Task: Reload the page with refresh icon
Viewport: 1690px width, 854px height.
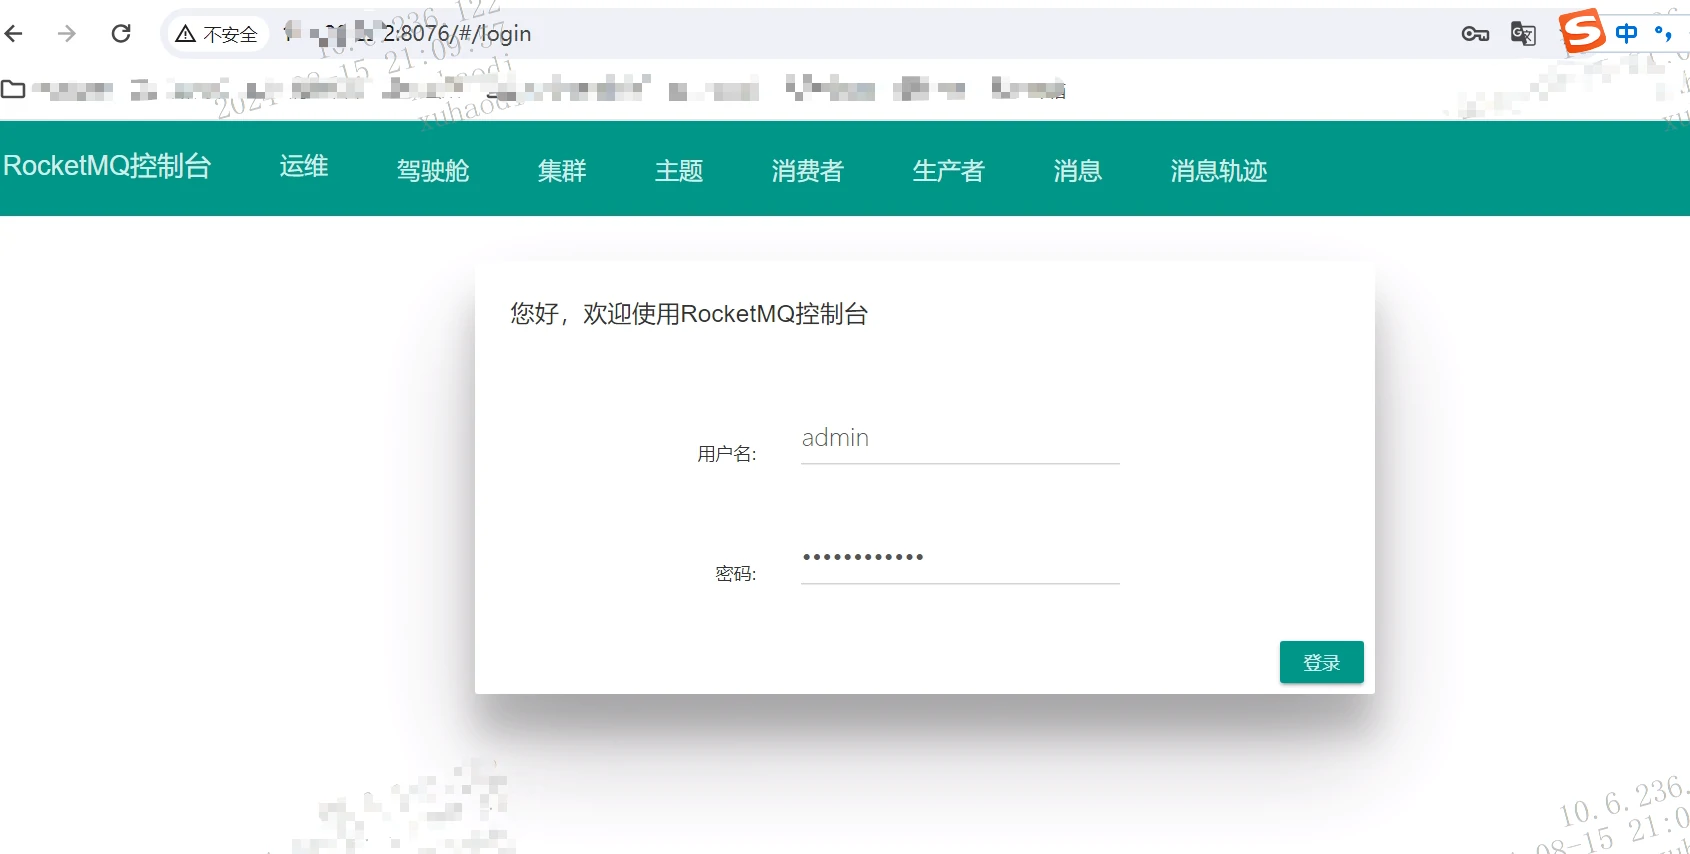Action: pyautogui.click(x=121, y=34)
